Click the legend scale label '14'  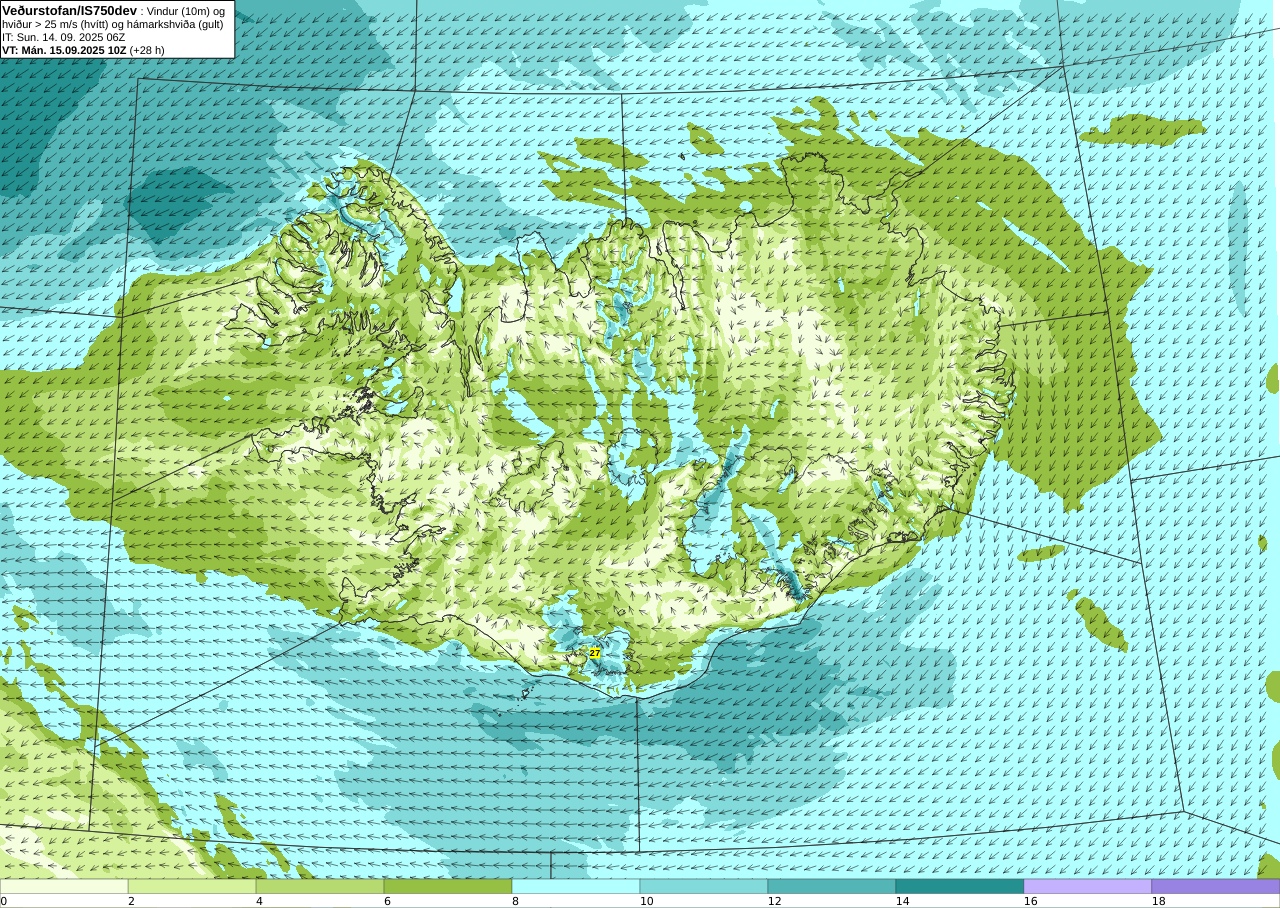(x=902, y=901)
